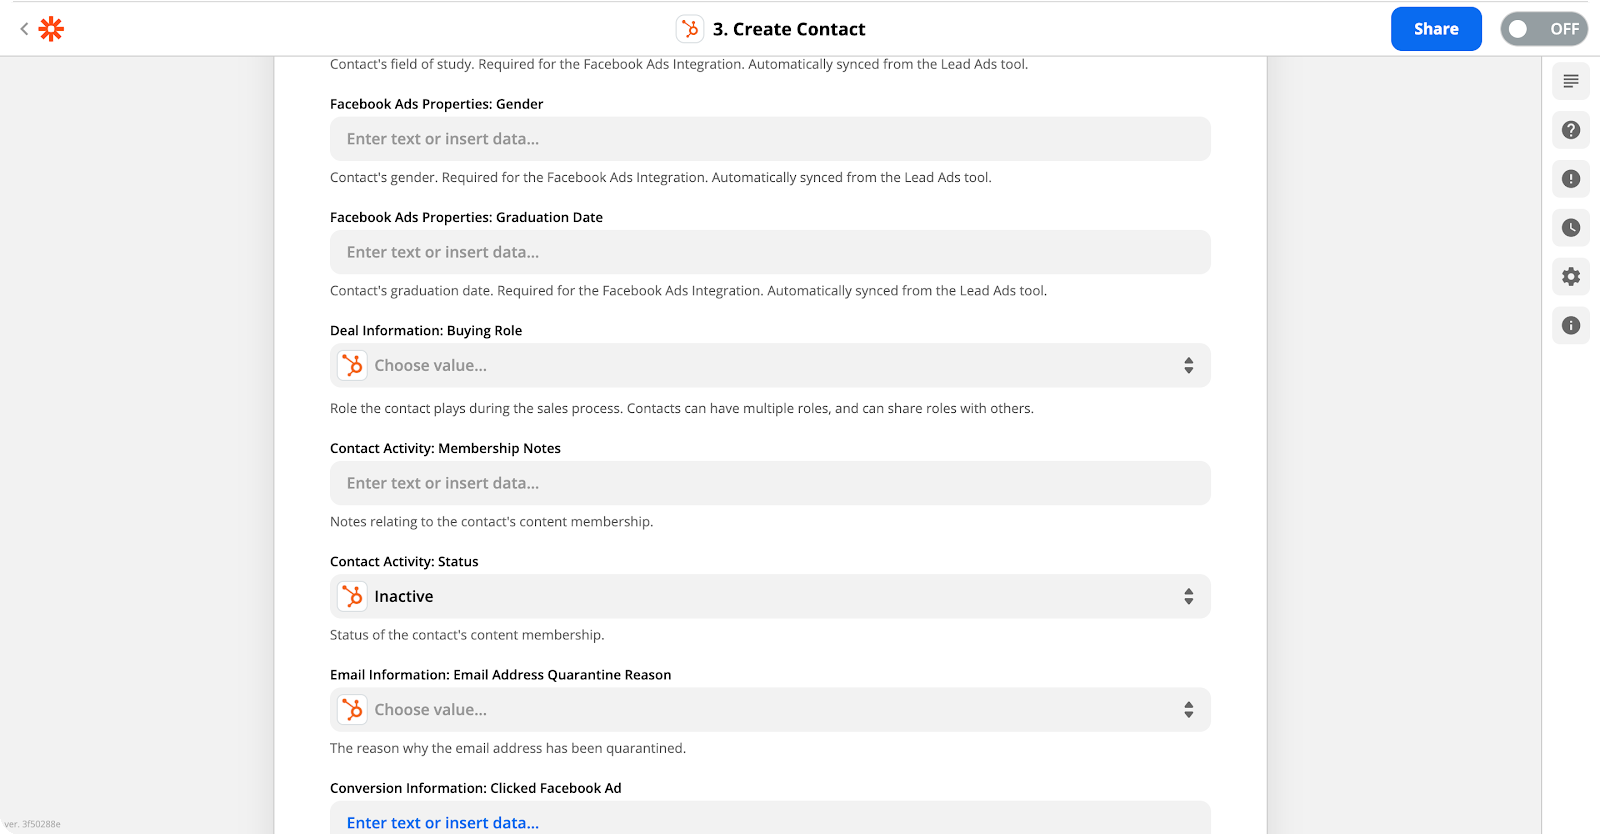Viewport: 1600px width, 834px height.
Task: Click the arrows on Quarantine Reason dropdown
Action: tap(1188, 710)
